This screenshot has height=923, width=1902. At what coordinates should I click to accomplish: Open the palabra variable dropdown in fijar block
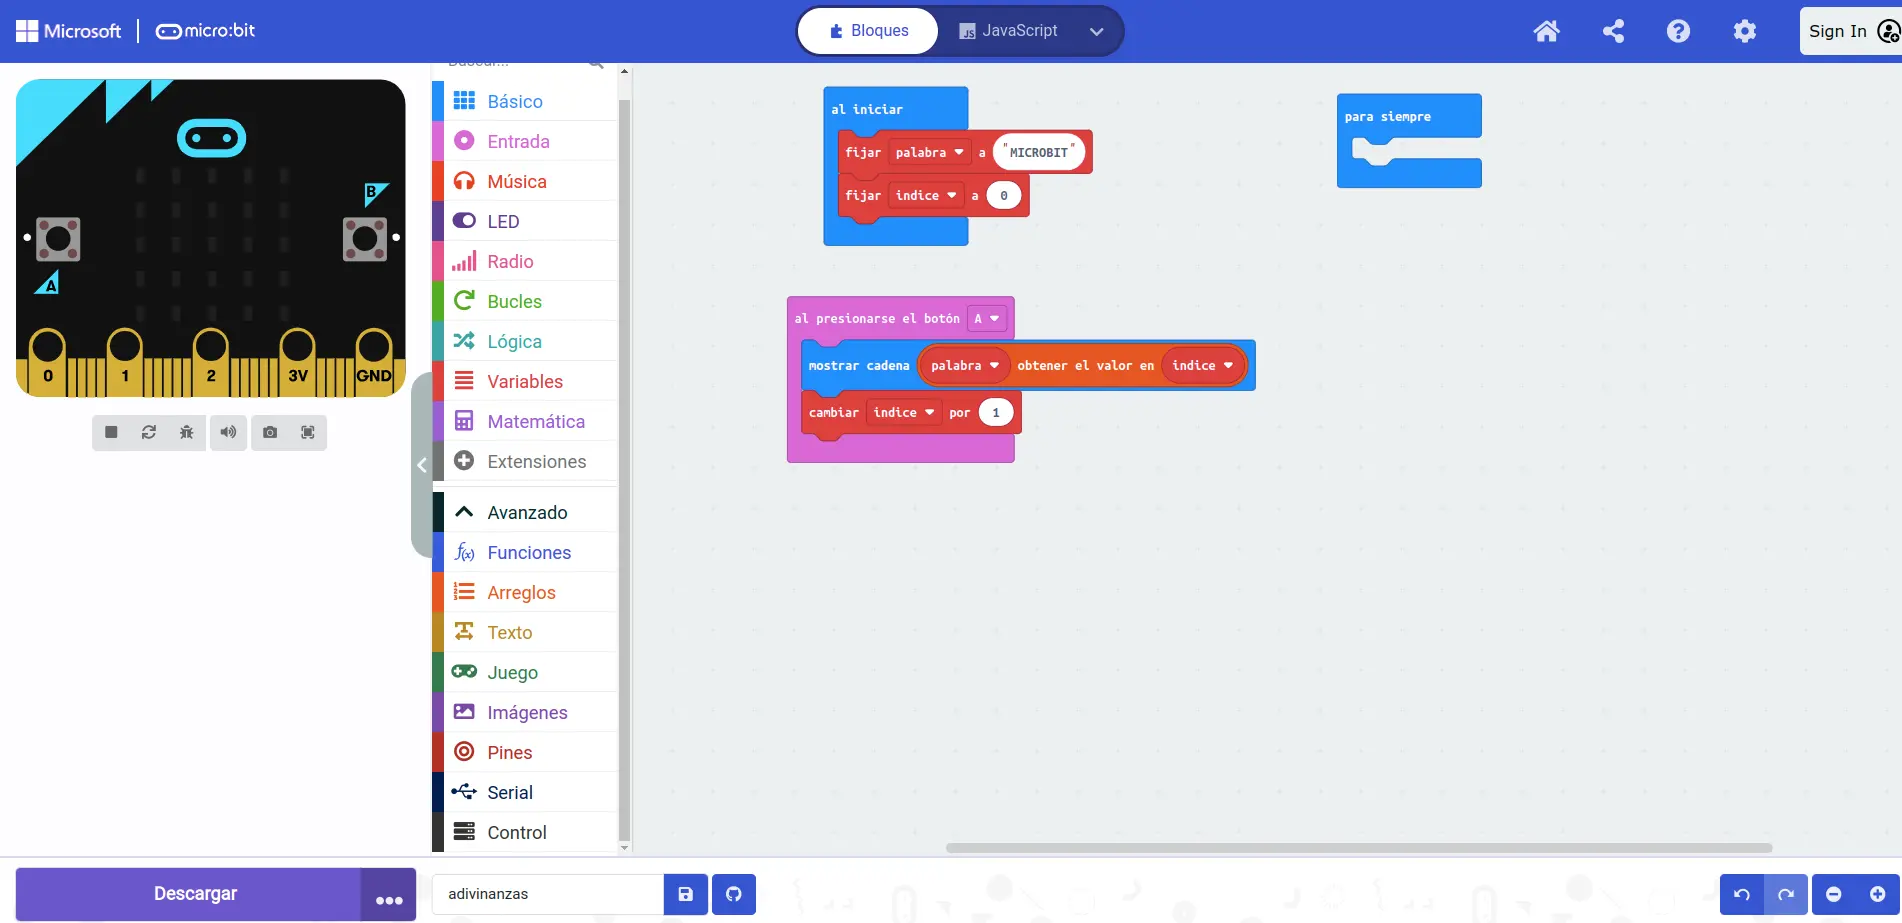(x=929, y=153)
